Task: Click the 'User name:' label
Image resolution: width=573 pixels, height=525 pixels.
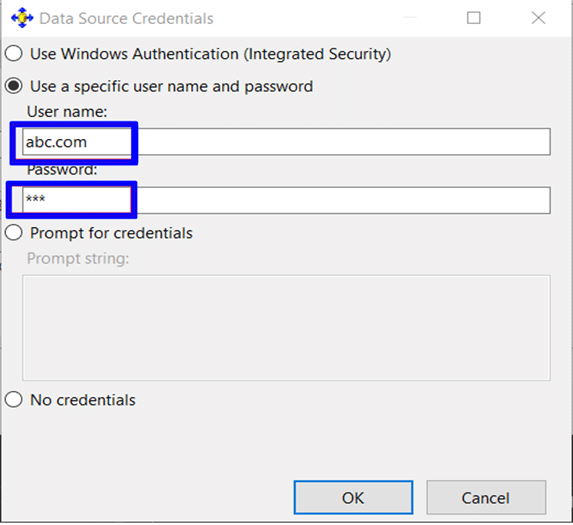Action: click(x=67, y=111)
